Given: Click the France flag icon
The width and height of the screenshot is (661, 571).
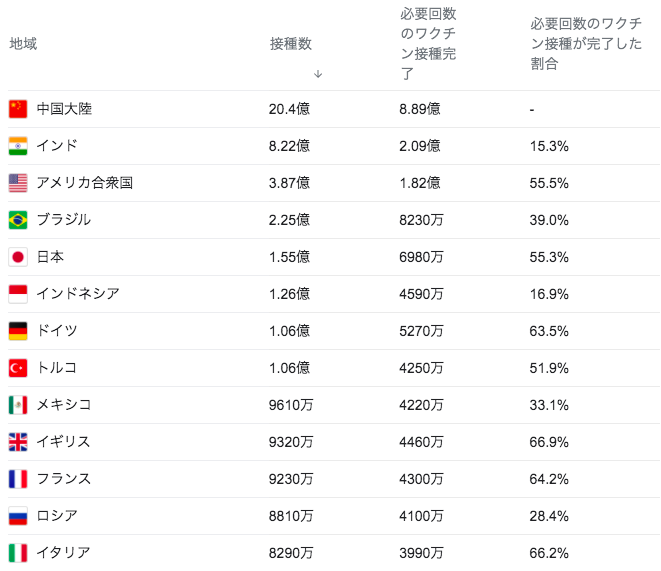Looking at the screenshot, I should 18,479.
